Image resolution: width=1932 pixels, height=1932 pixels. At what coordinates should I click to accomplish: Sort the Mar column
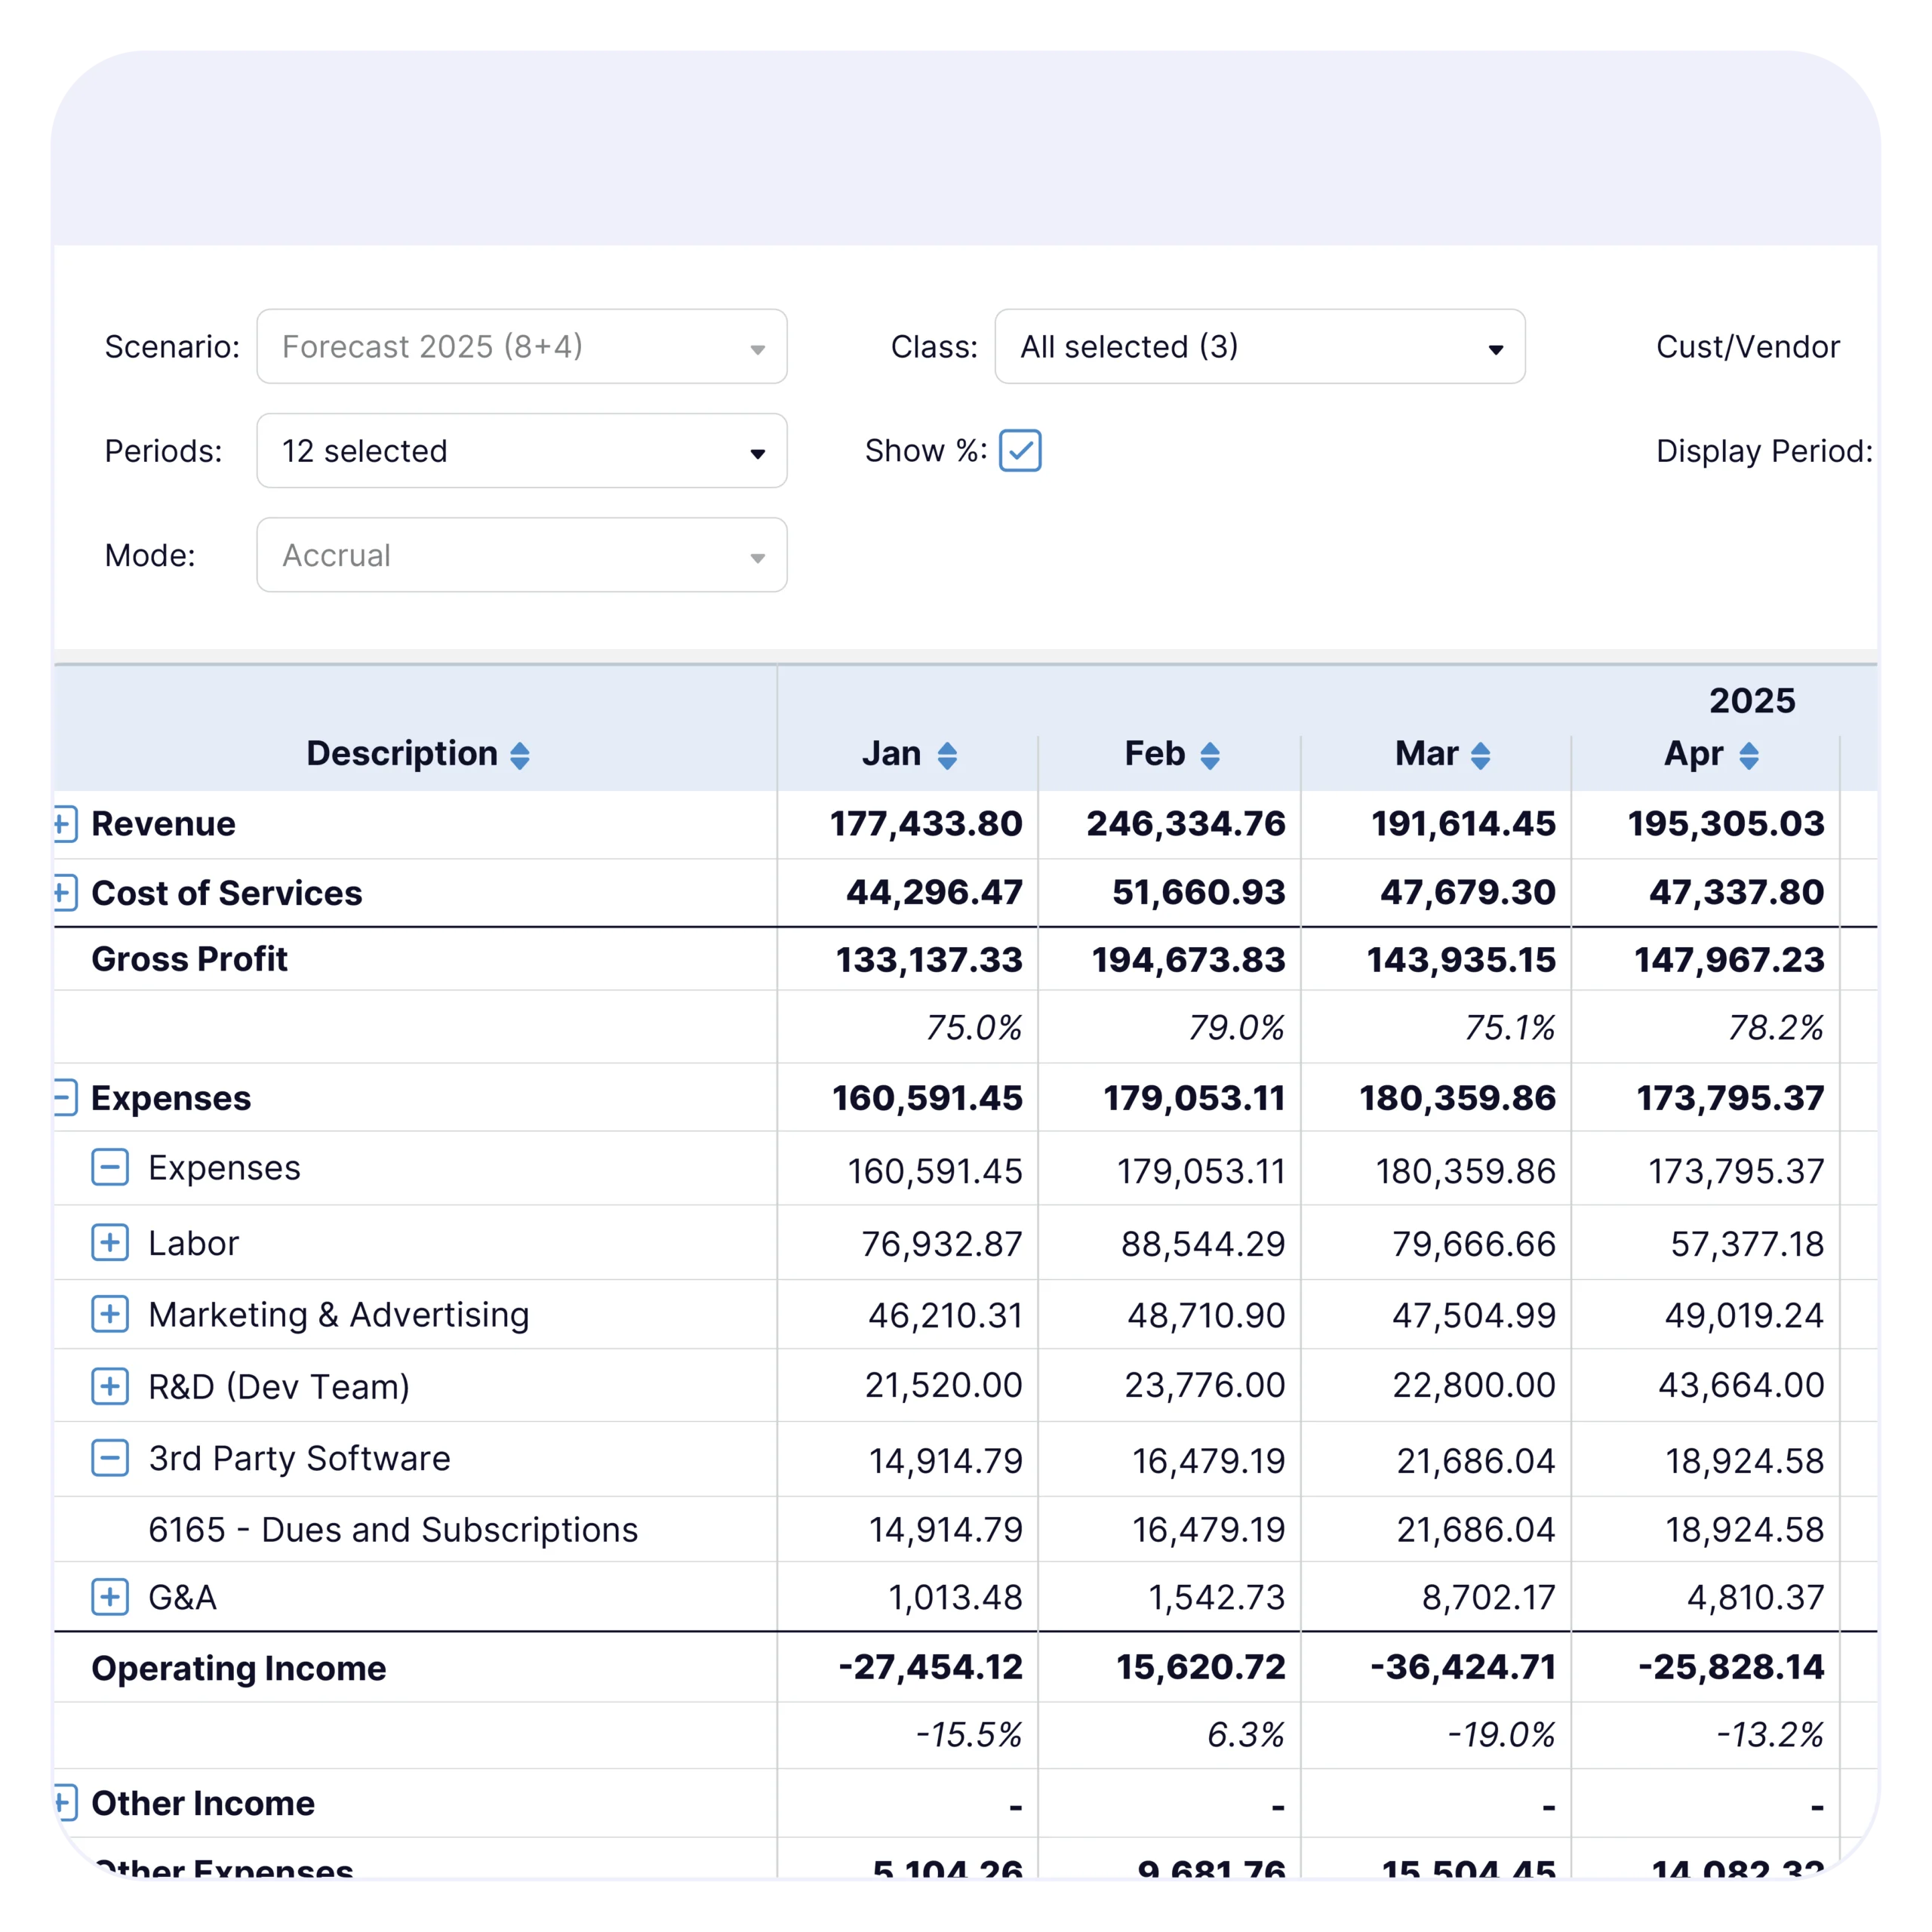[1480, 755]
